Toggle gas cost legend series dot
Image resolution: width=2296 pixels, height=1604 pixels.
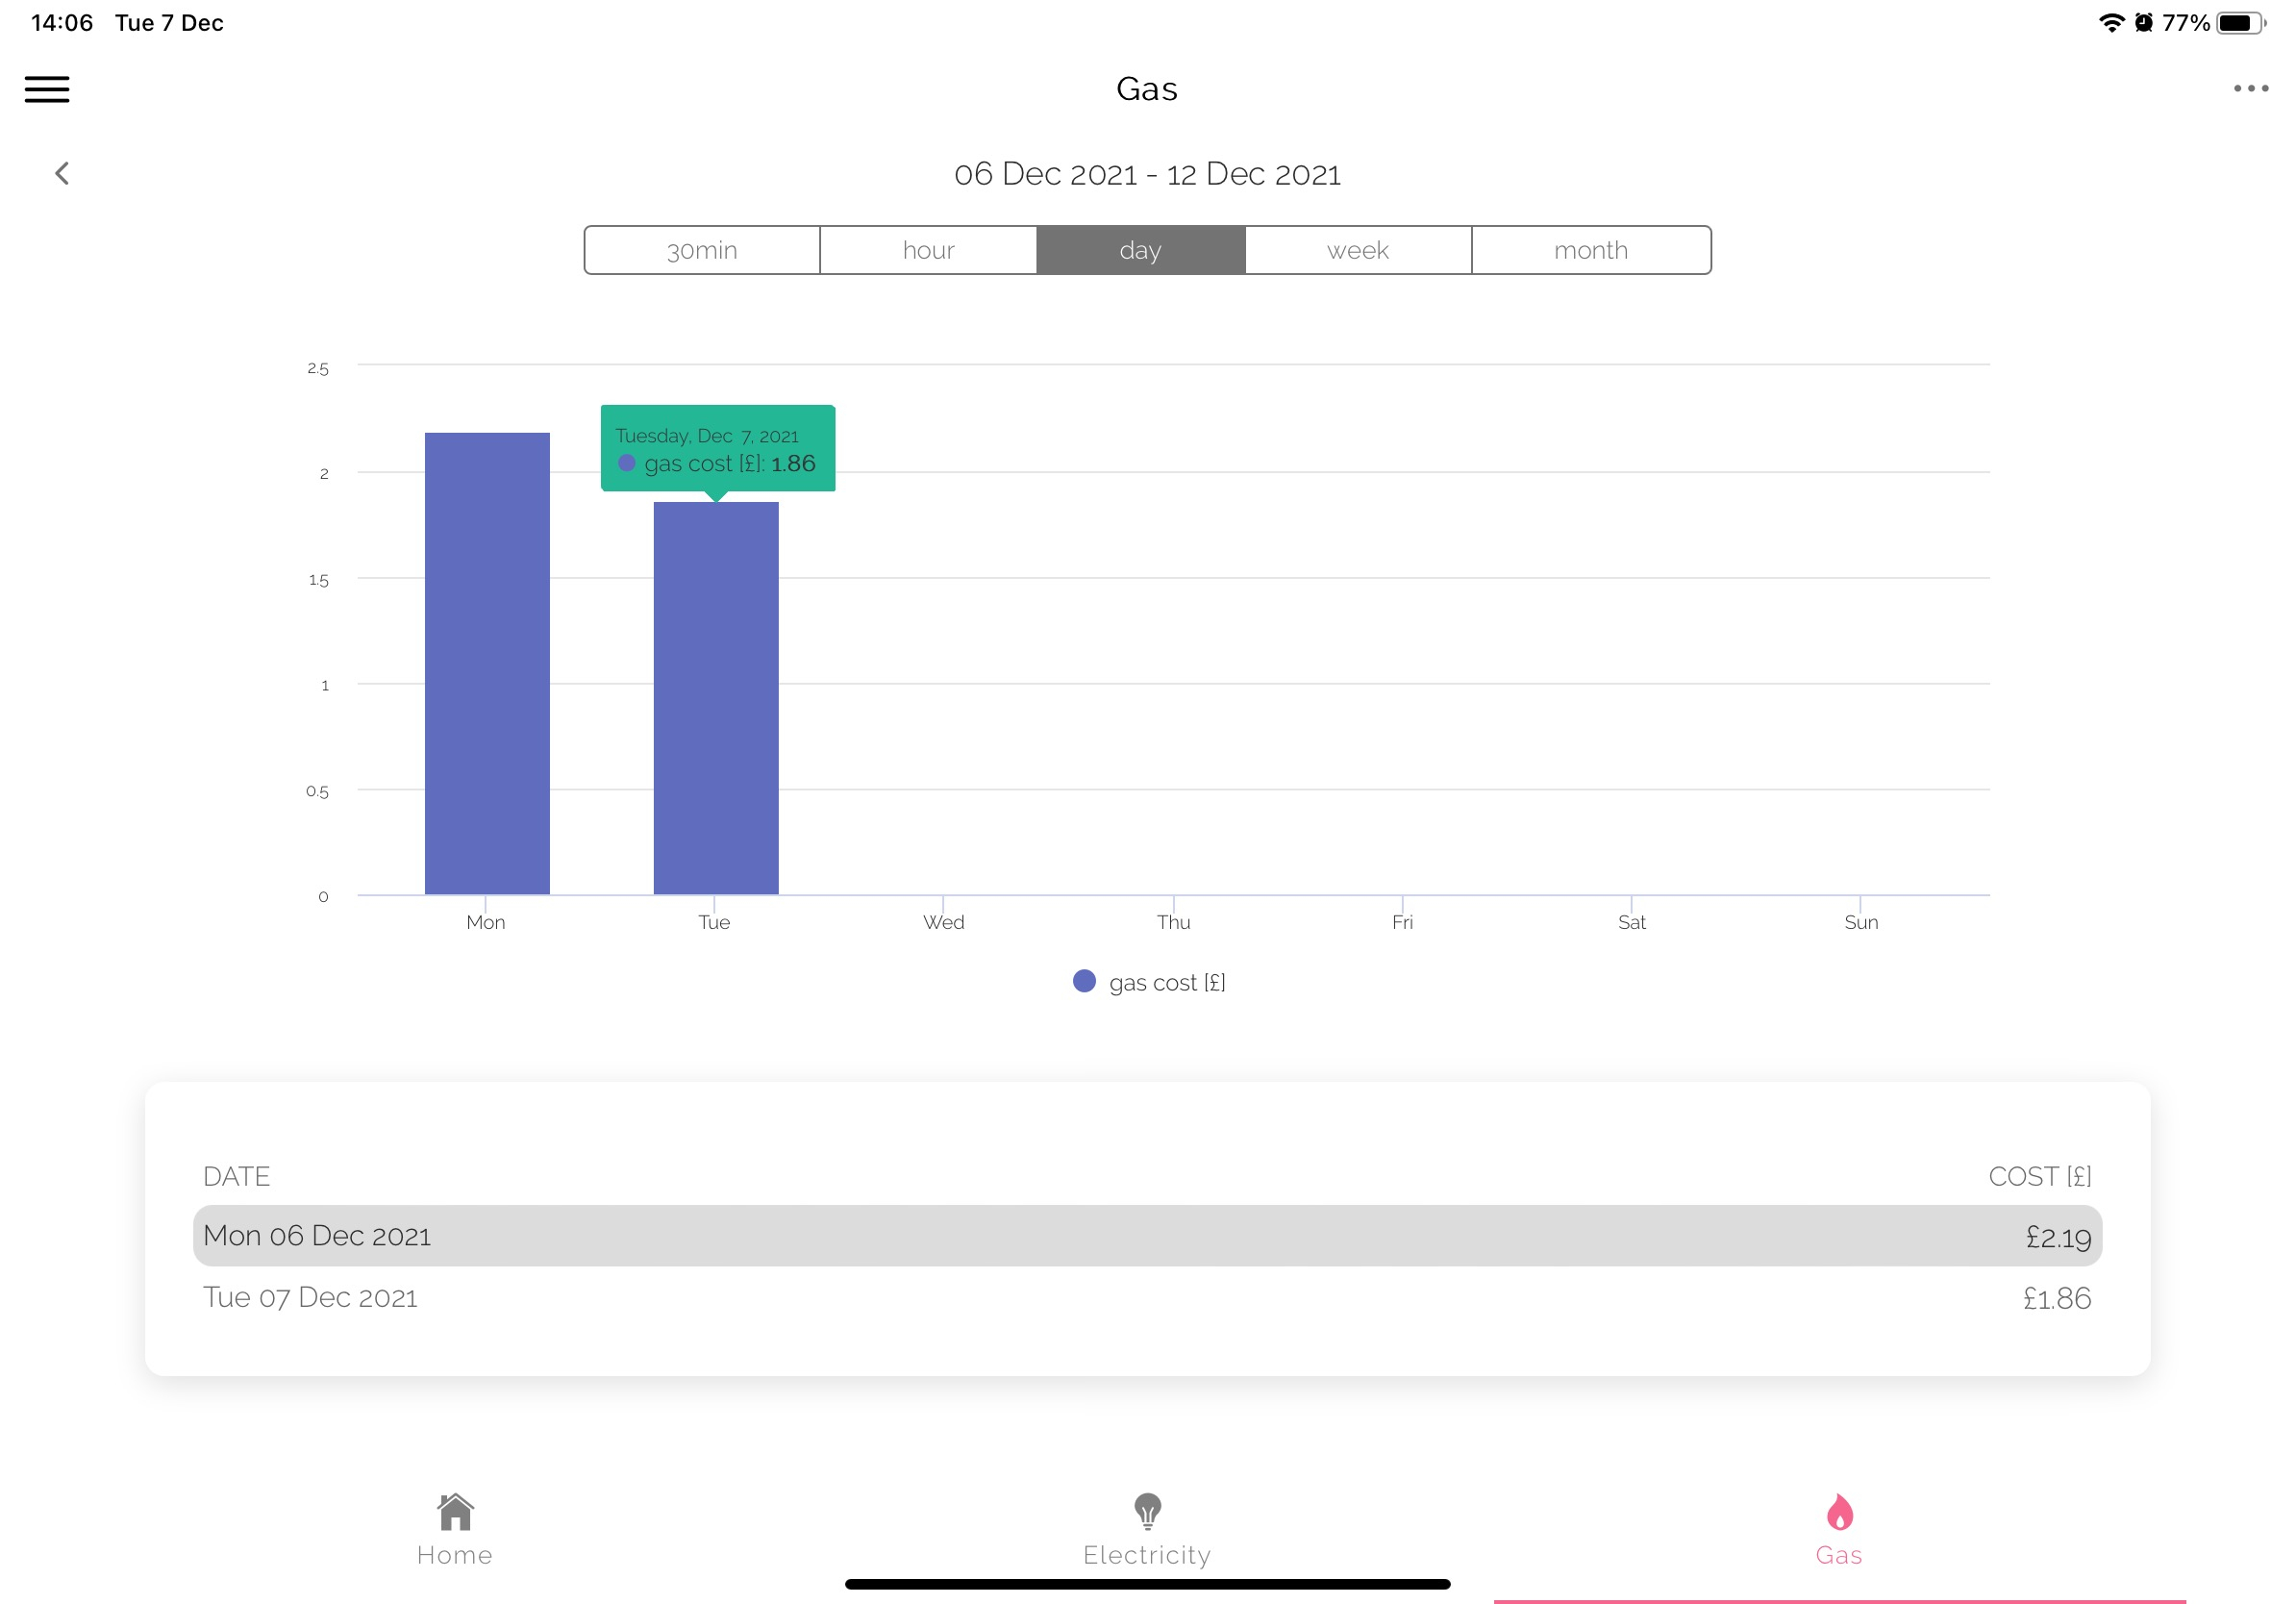coord(1084,981)
